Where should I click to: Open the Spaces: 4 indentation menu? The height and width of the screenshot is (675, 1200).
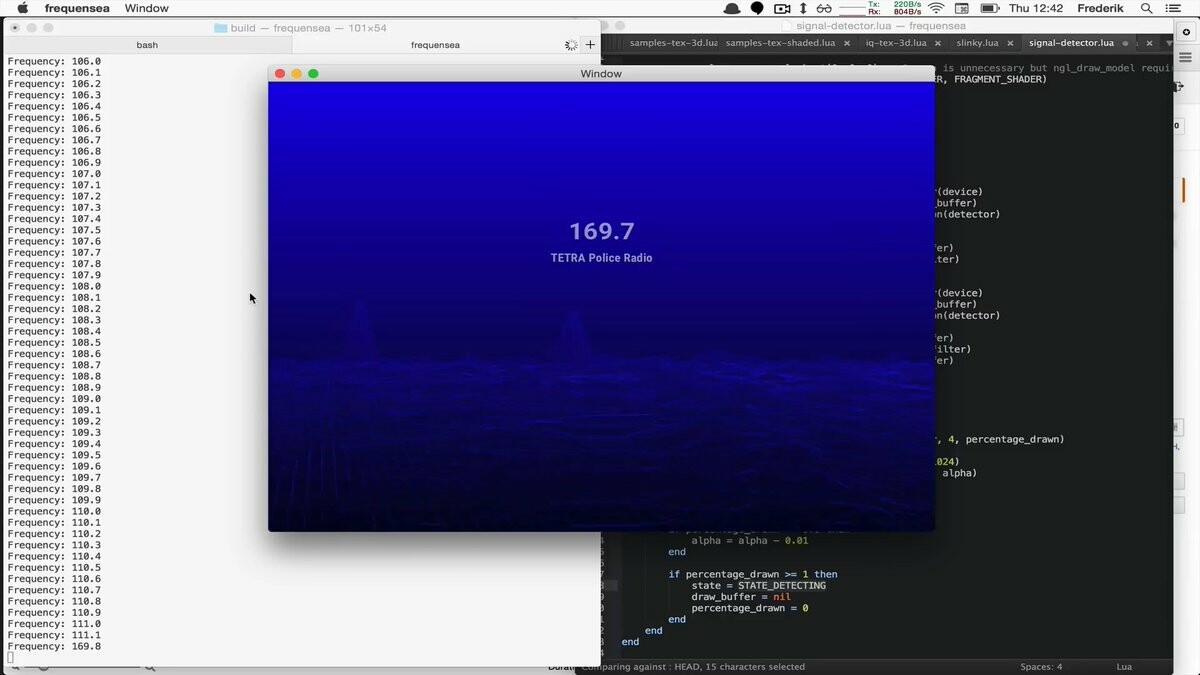pos(1041,666)
